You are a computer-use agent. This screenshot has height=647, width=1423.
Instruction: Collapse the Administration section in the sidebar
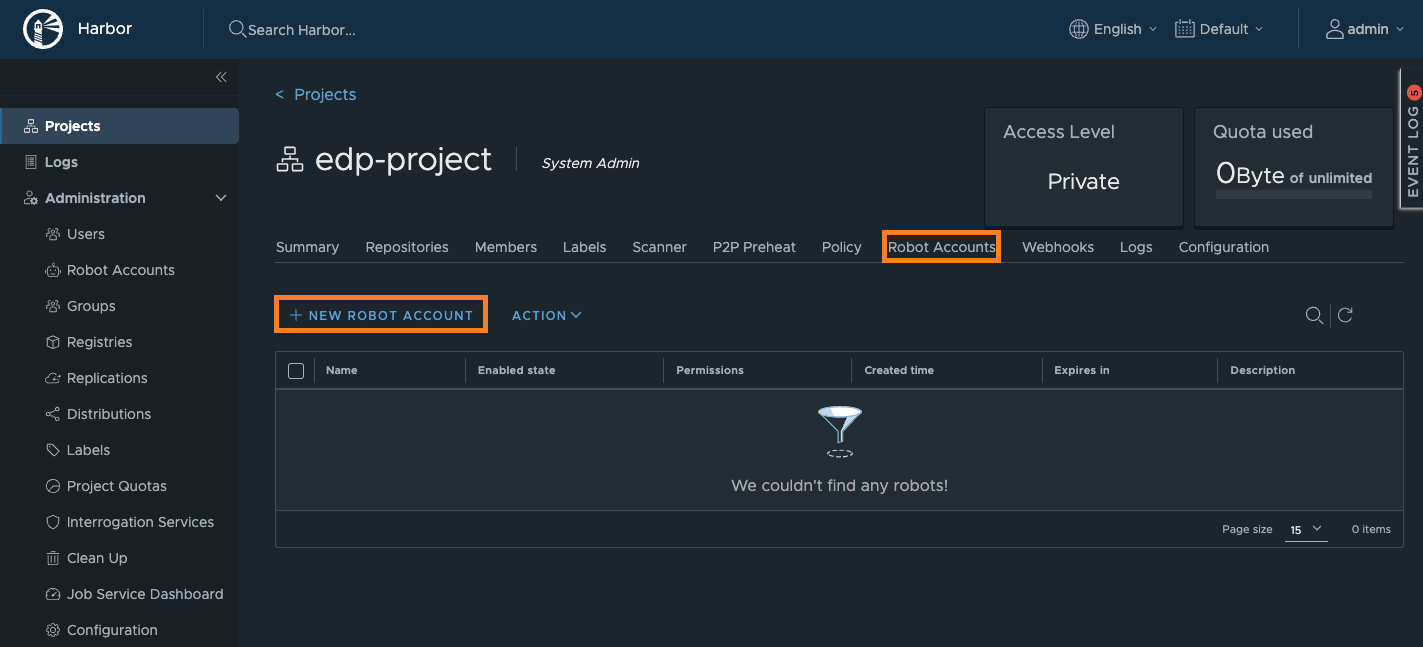coord(221,198)
